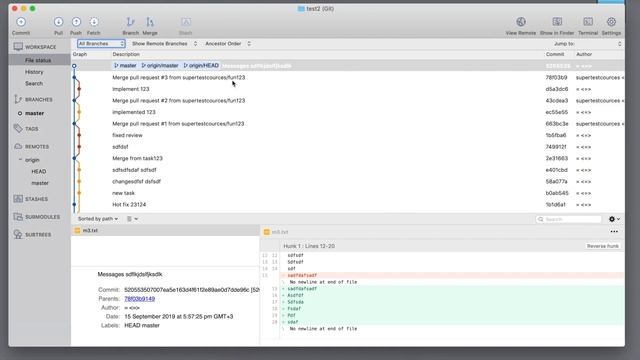640x360 pixels.
Task: Open diff options gear menu
Action: [x=614, y=219]
